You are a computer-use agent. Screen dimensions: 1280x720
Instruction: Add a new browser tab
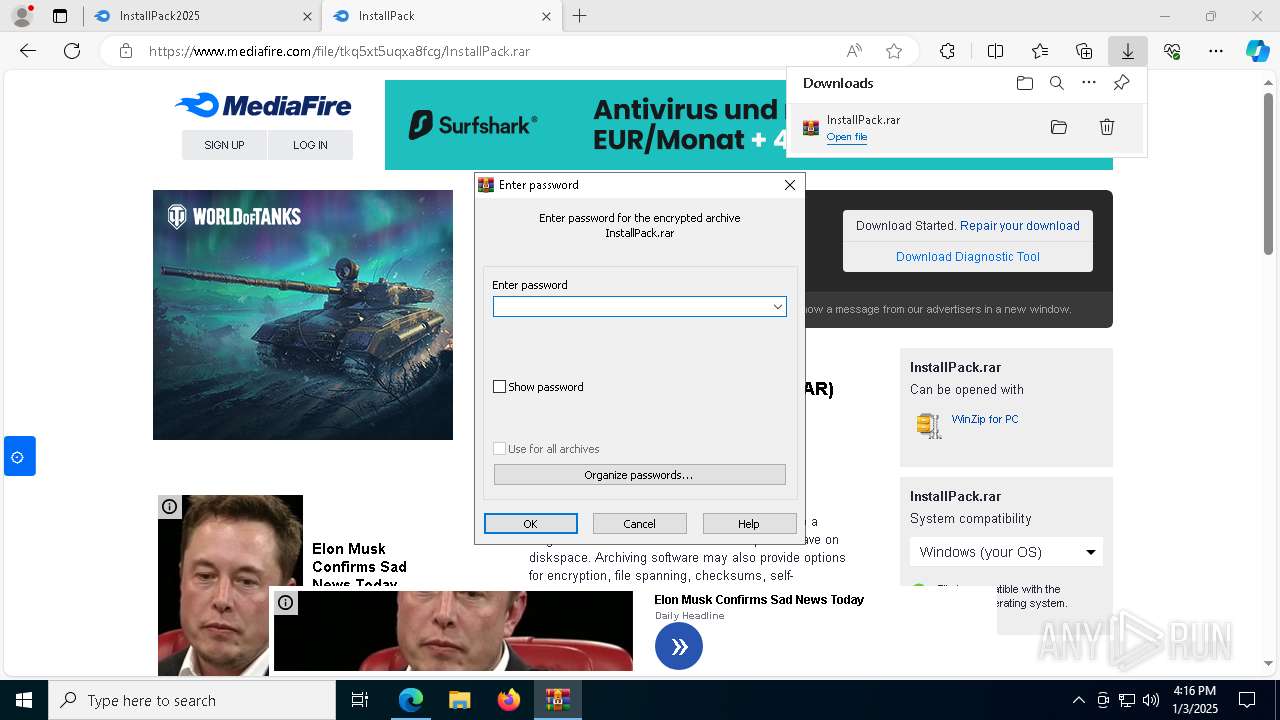click(x=579, y=16)
